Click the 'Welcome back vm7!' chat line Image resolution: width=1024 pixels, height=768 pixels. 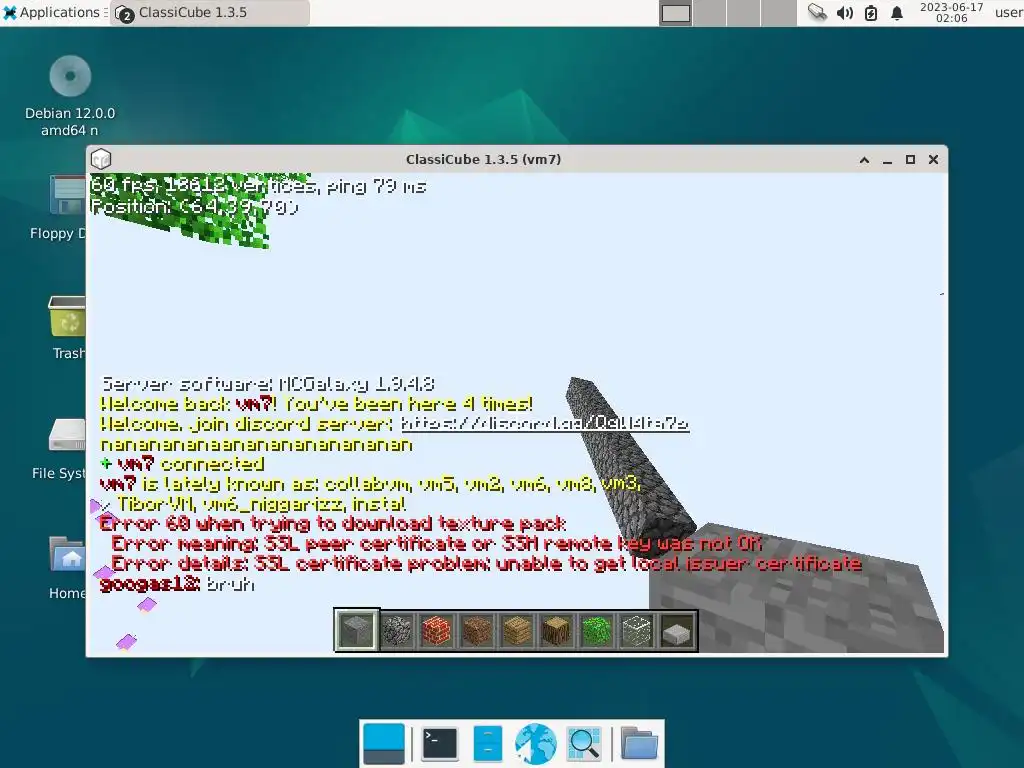(316, 404)
